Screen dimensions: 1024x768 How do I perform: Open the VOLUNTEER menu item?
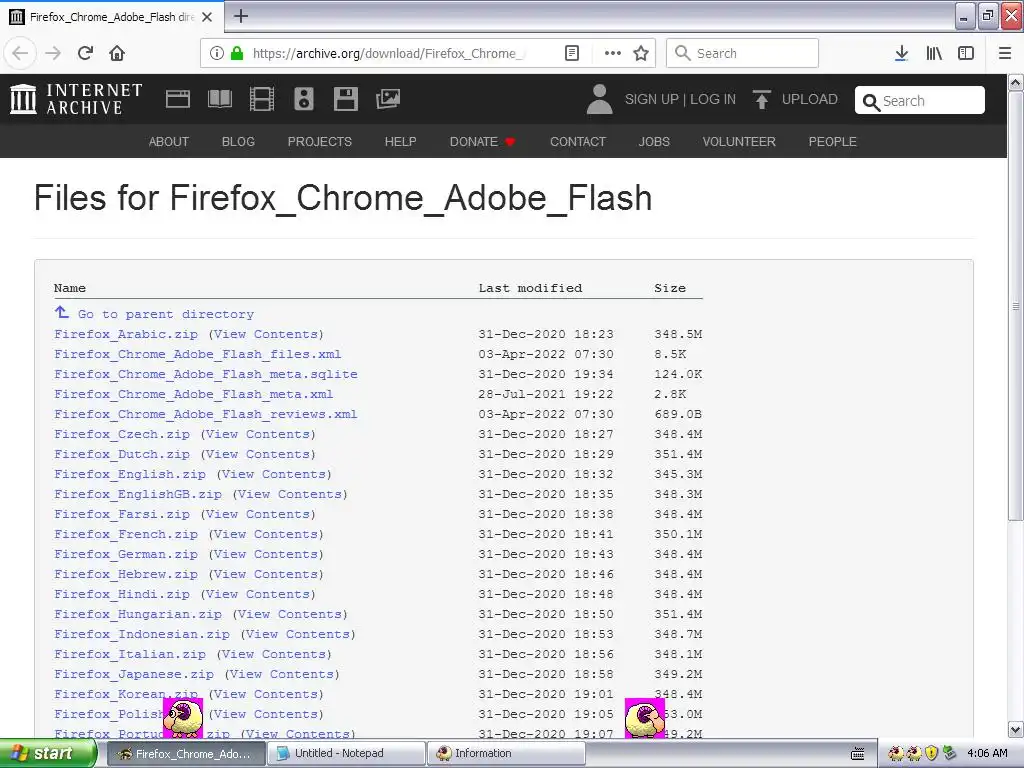pos(739,142)
